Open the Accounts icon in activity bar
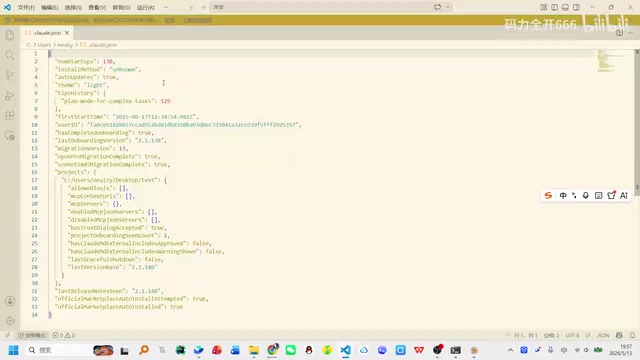This screenshot has width=640, height=360. [10, 301]
